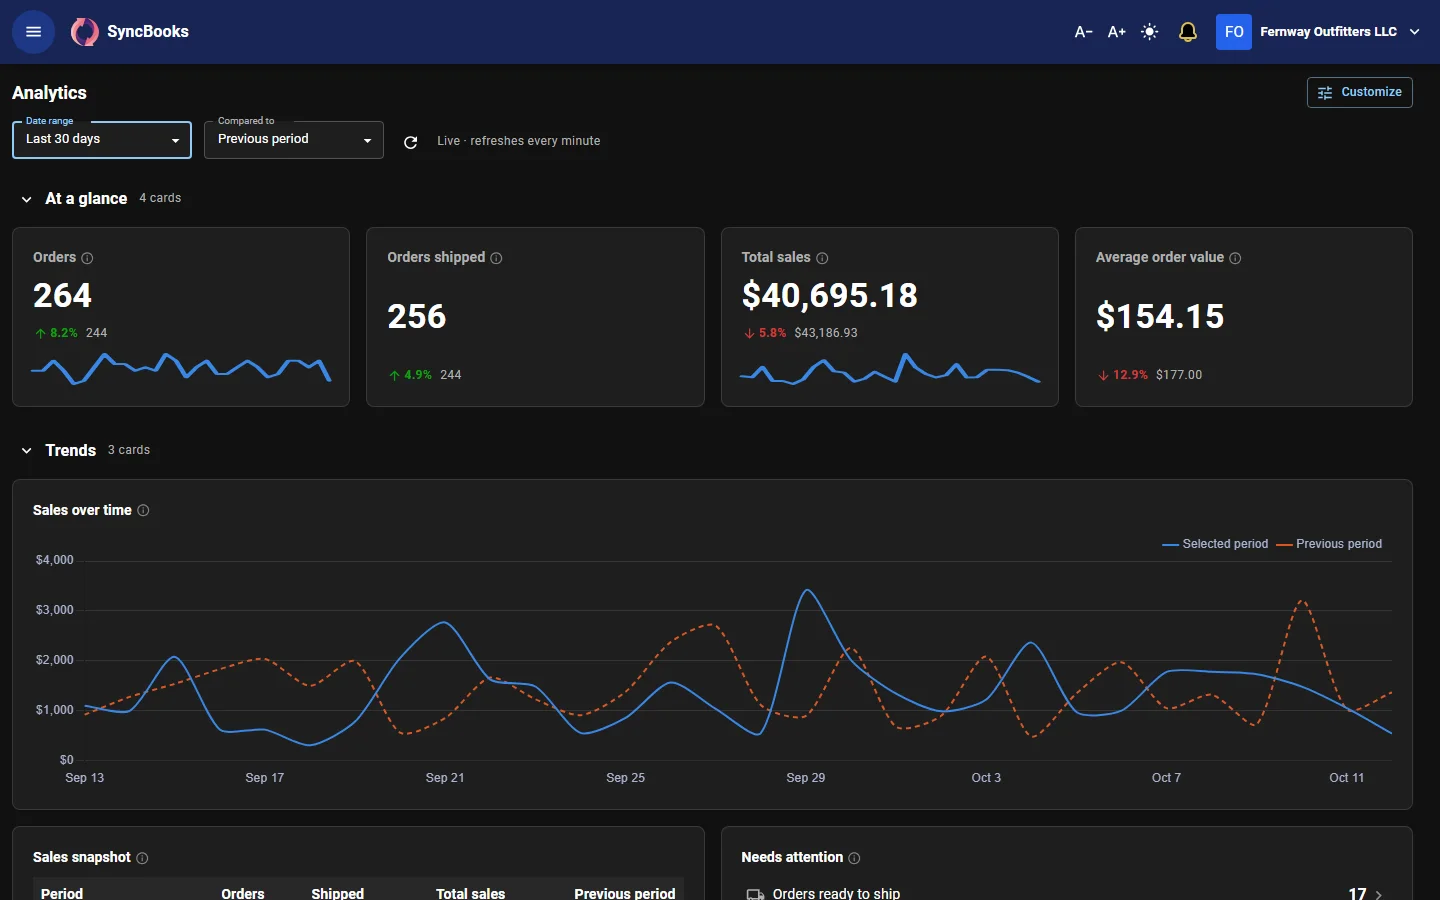Click the SyncBooks logo icon

tap(84, 32)
